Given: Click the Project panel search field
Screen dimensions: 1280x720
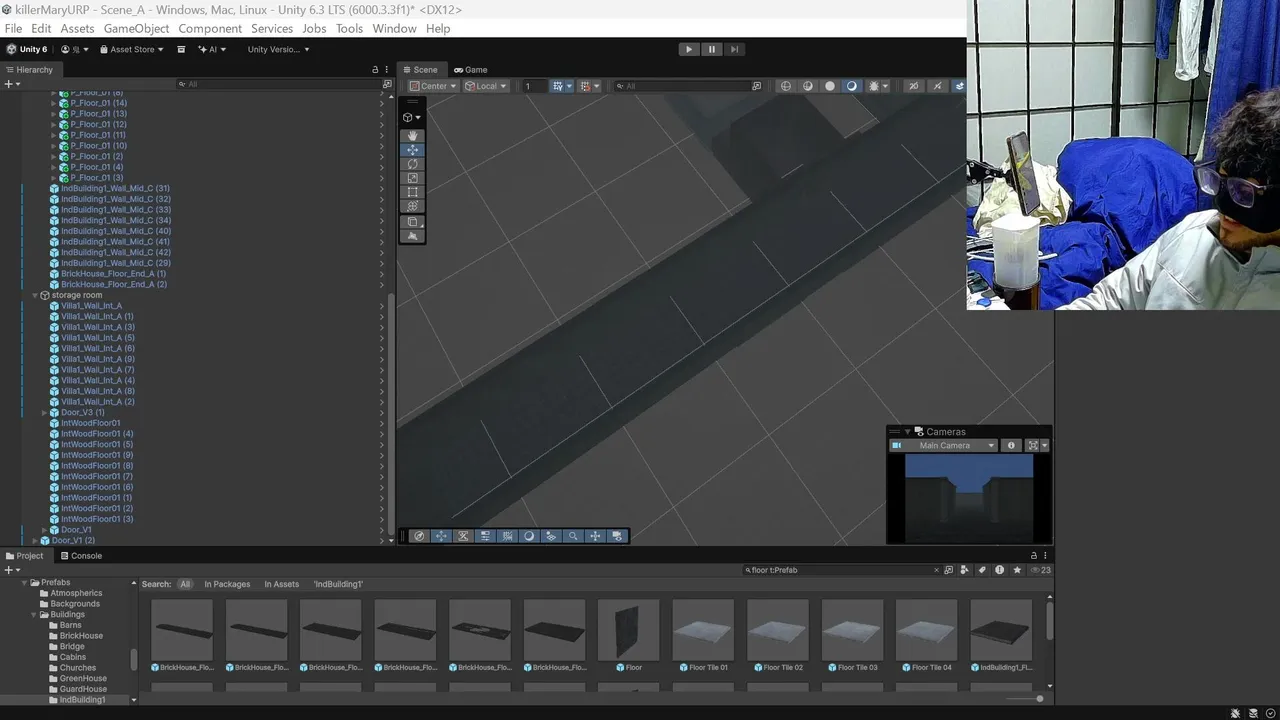Looking at the screenshot, I should coord(840,570).
